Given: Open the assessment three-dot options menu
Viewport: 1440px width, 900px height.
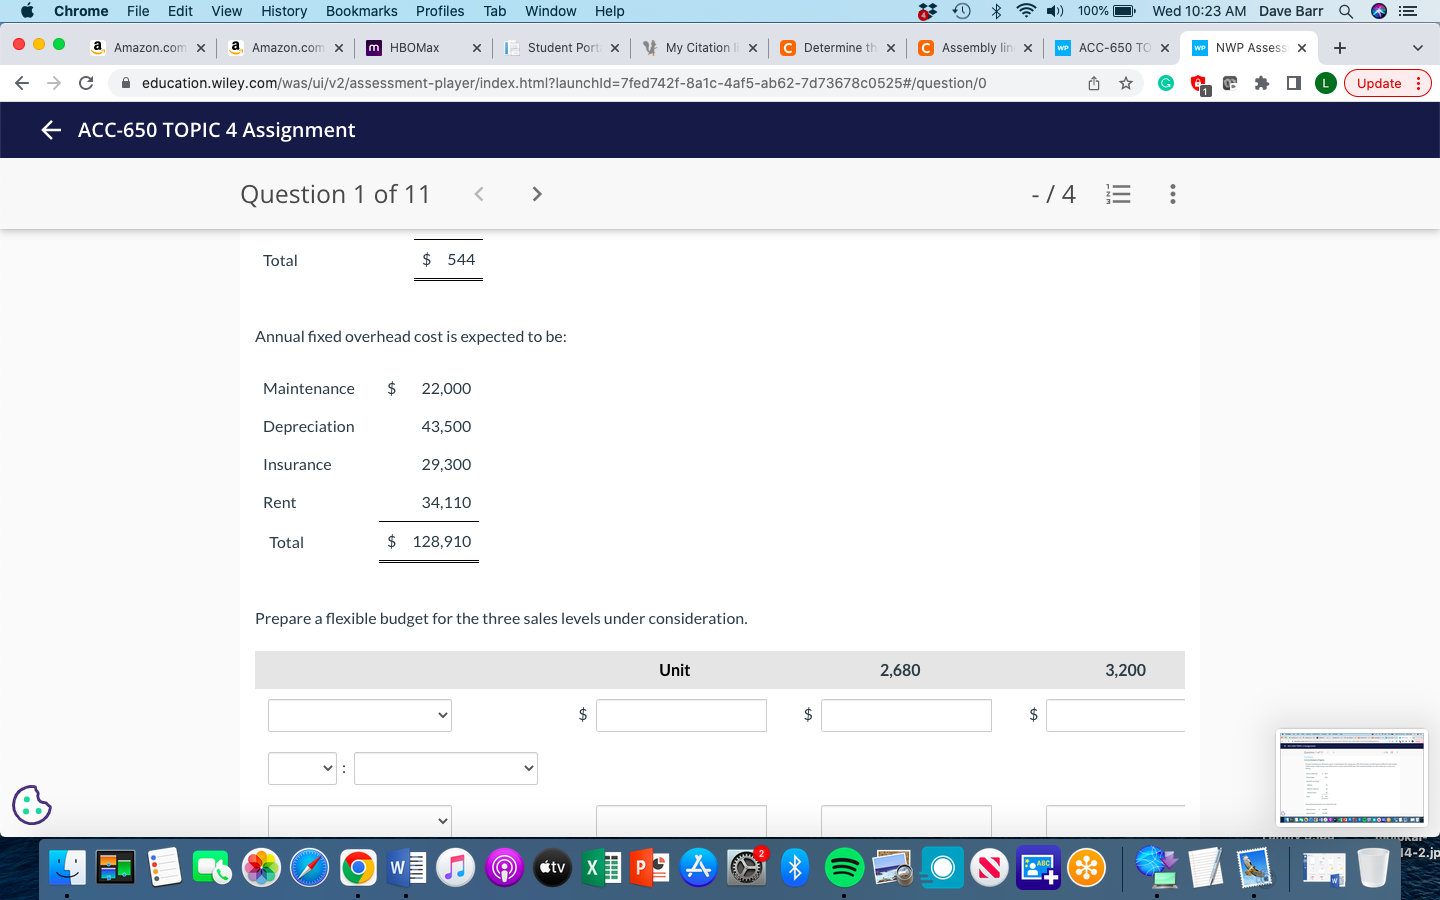Looking at the screenshot, I should [1172, 194].
